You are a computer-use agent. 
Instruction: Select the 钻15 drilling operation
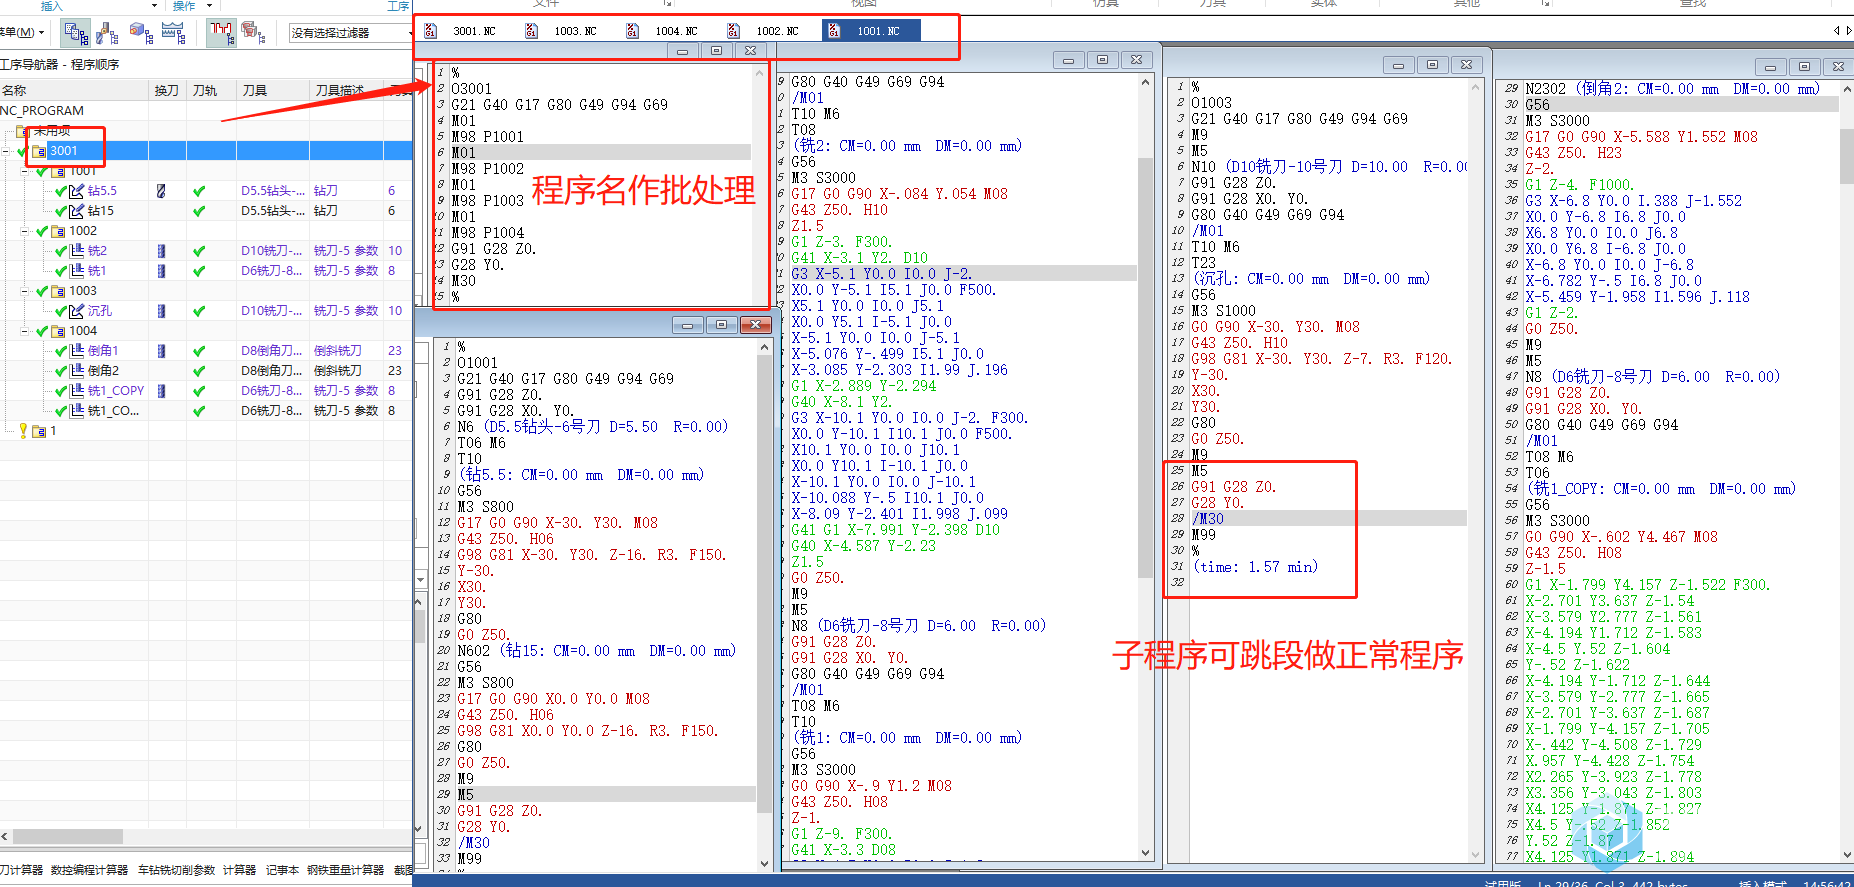[x=100, y=211]
